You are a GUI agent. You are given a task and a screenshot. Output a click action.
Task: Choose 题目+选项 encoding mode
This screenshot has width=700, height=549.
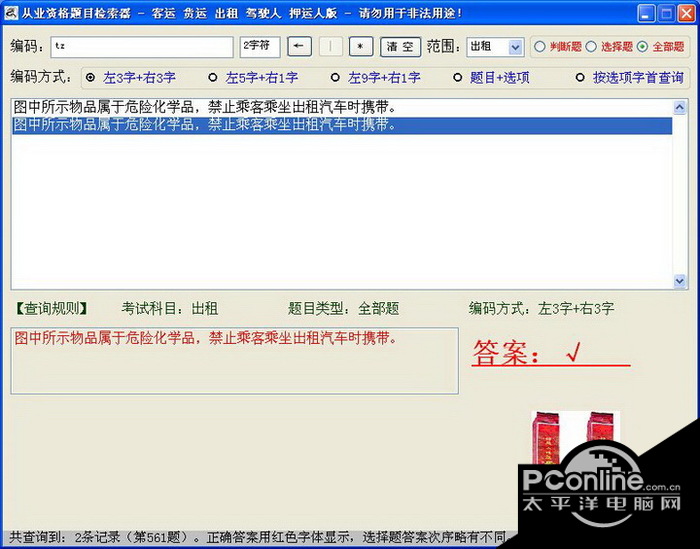tap(457, 78)
